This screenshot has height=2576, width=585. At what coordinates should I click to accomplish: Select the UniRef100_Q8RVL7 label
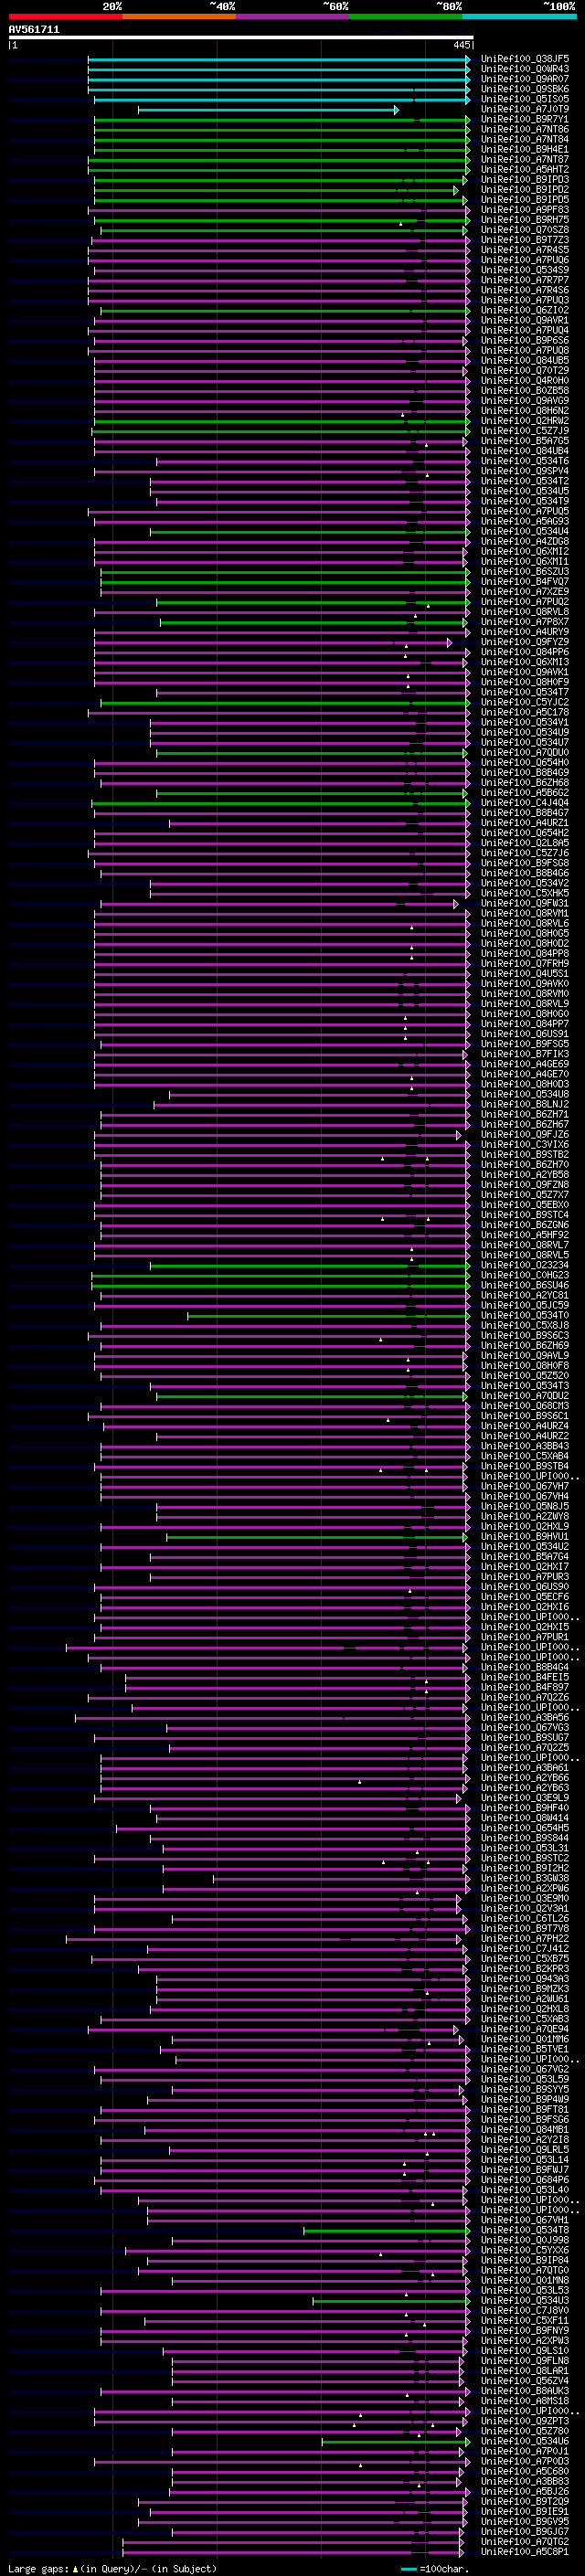tap(525, 1245)
